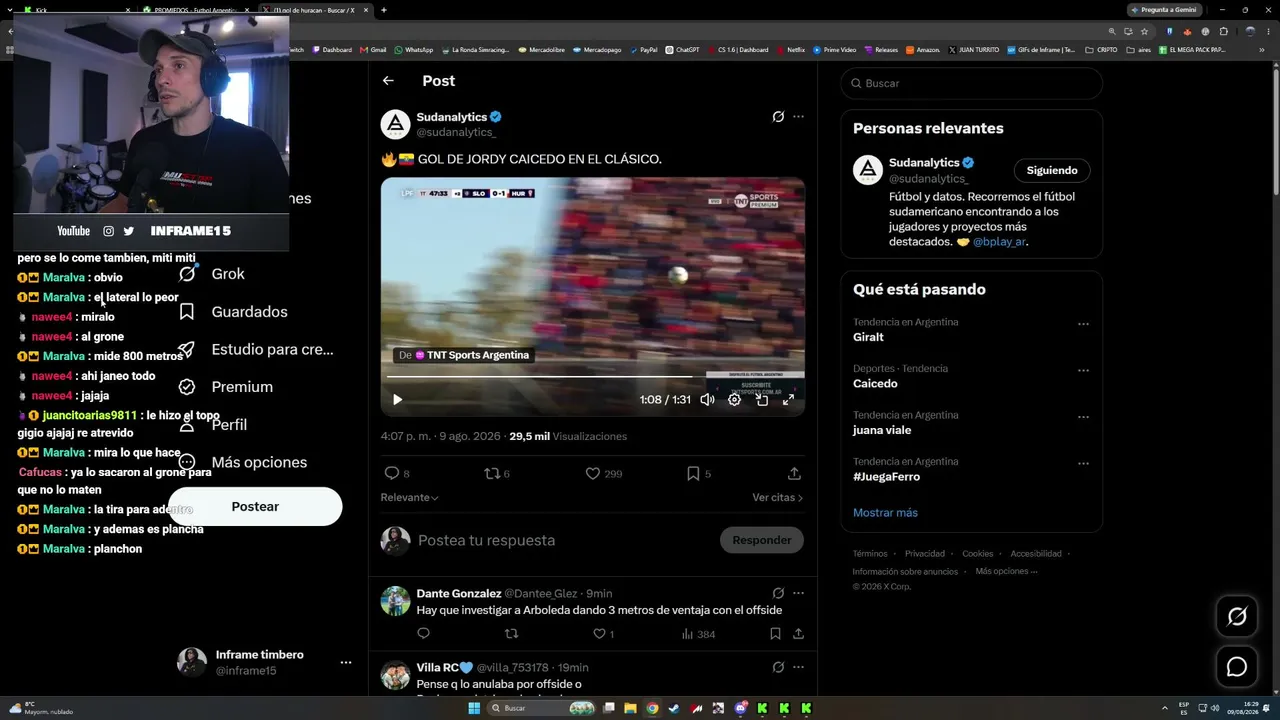
Task: Share the Sudanalytics post
Action: 794,473
